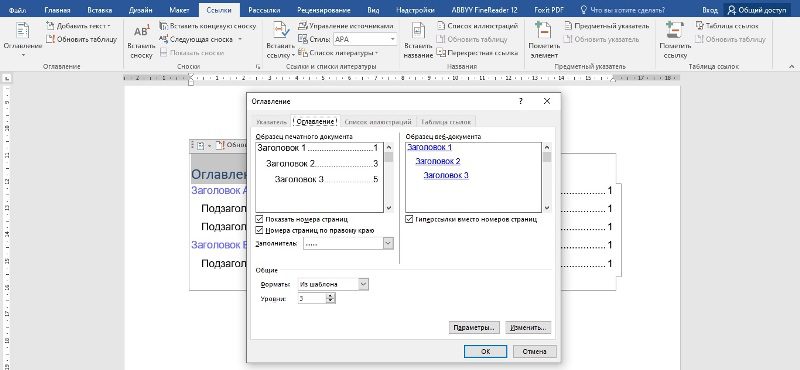
Task: Select the Список иллюстраций dialog tab
Action: [x=378, y=121]
